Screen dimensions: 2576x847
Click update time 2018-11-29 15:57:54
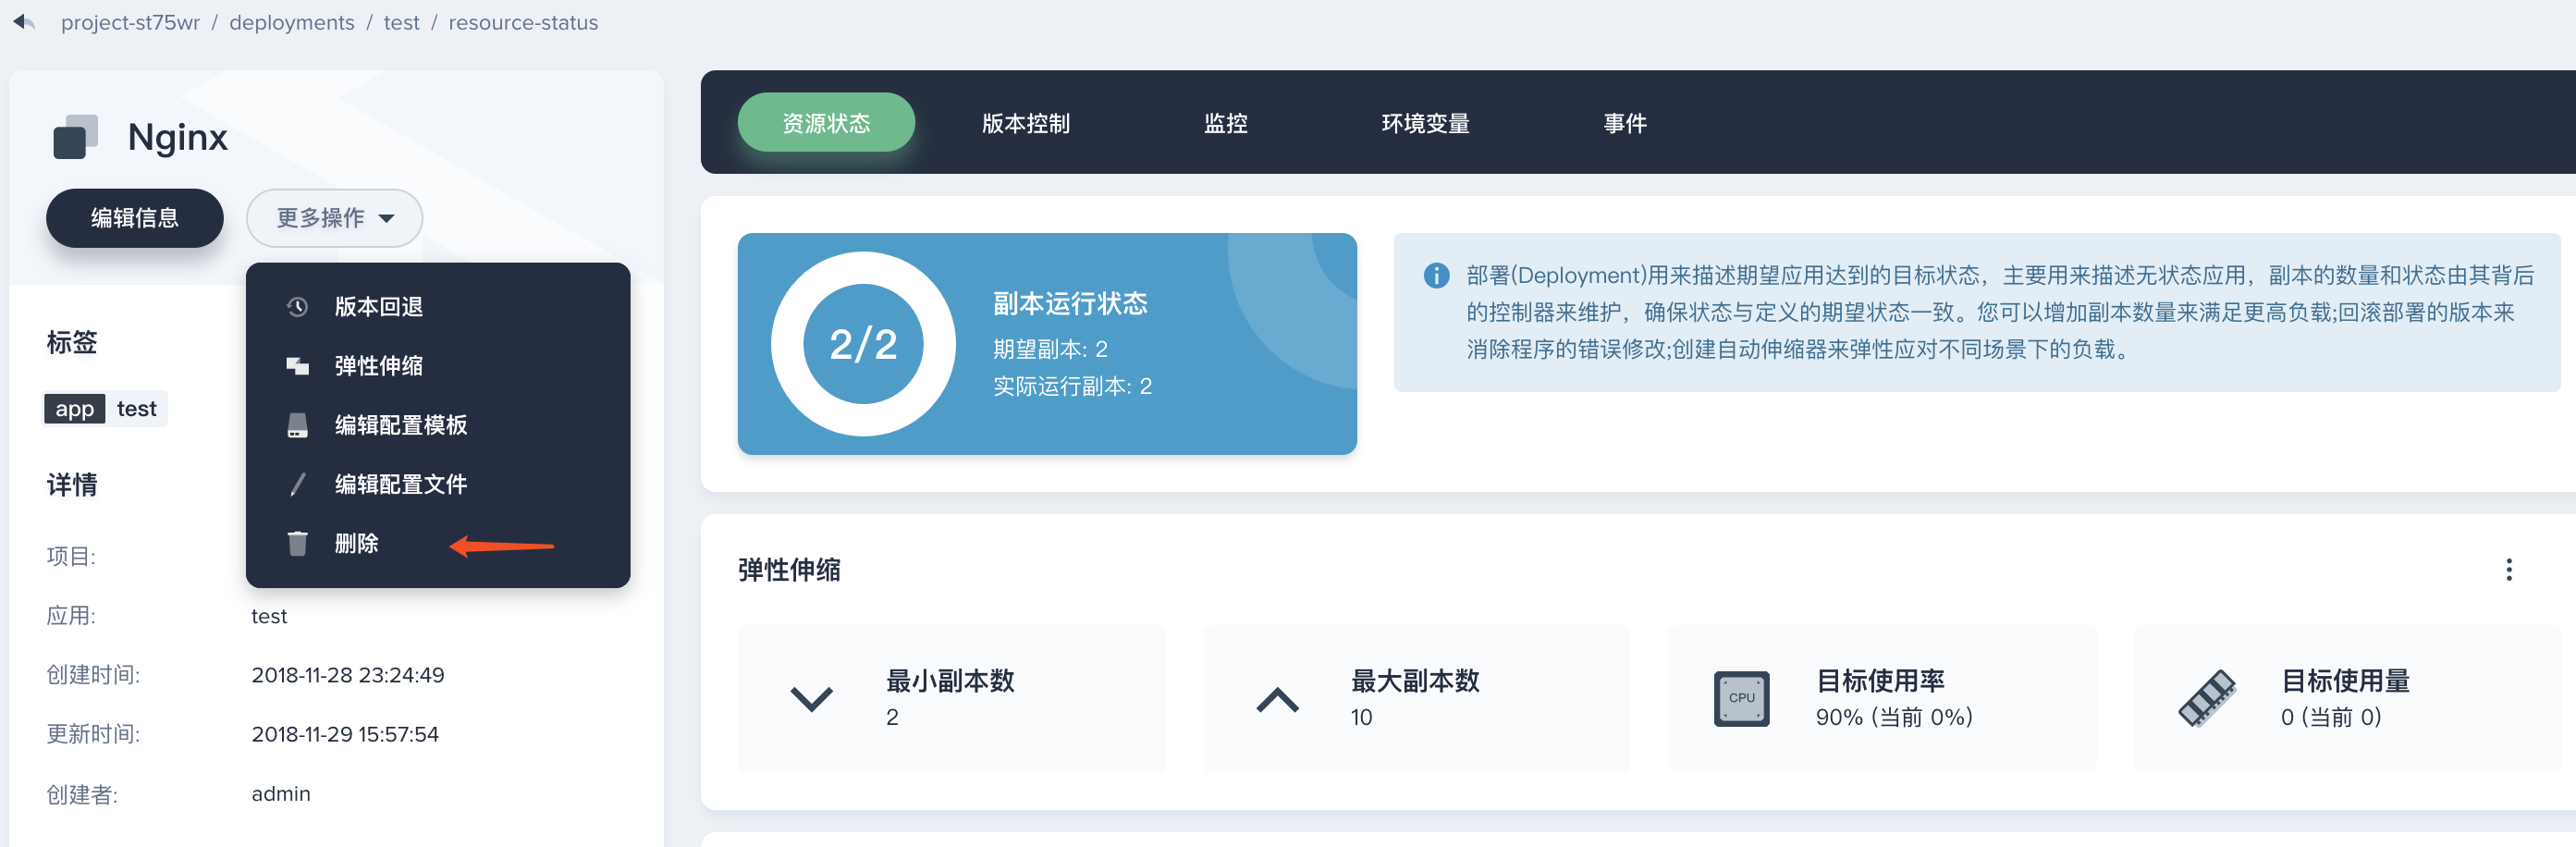[x=345, y=734]
